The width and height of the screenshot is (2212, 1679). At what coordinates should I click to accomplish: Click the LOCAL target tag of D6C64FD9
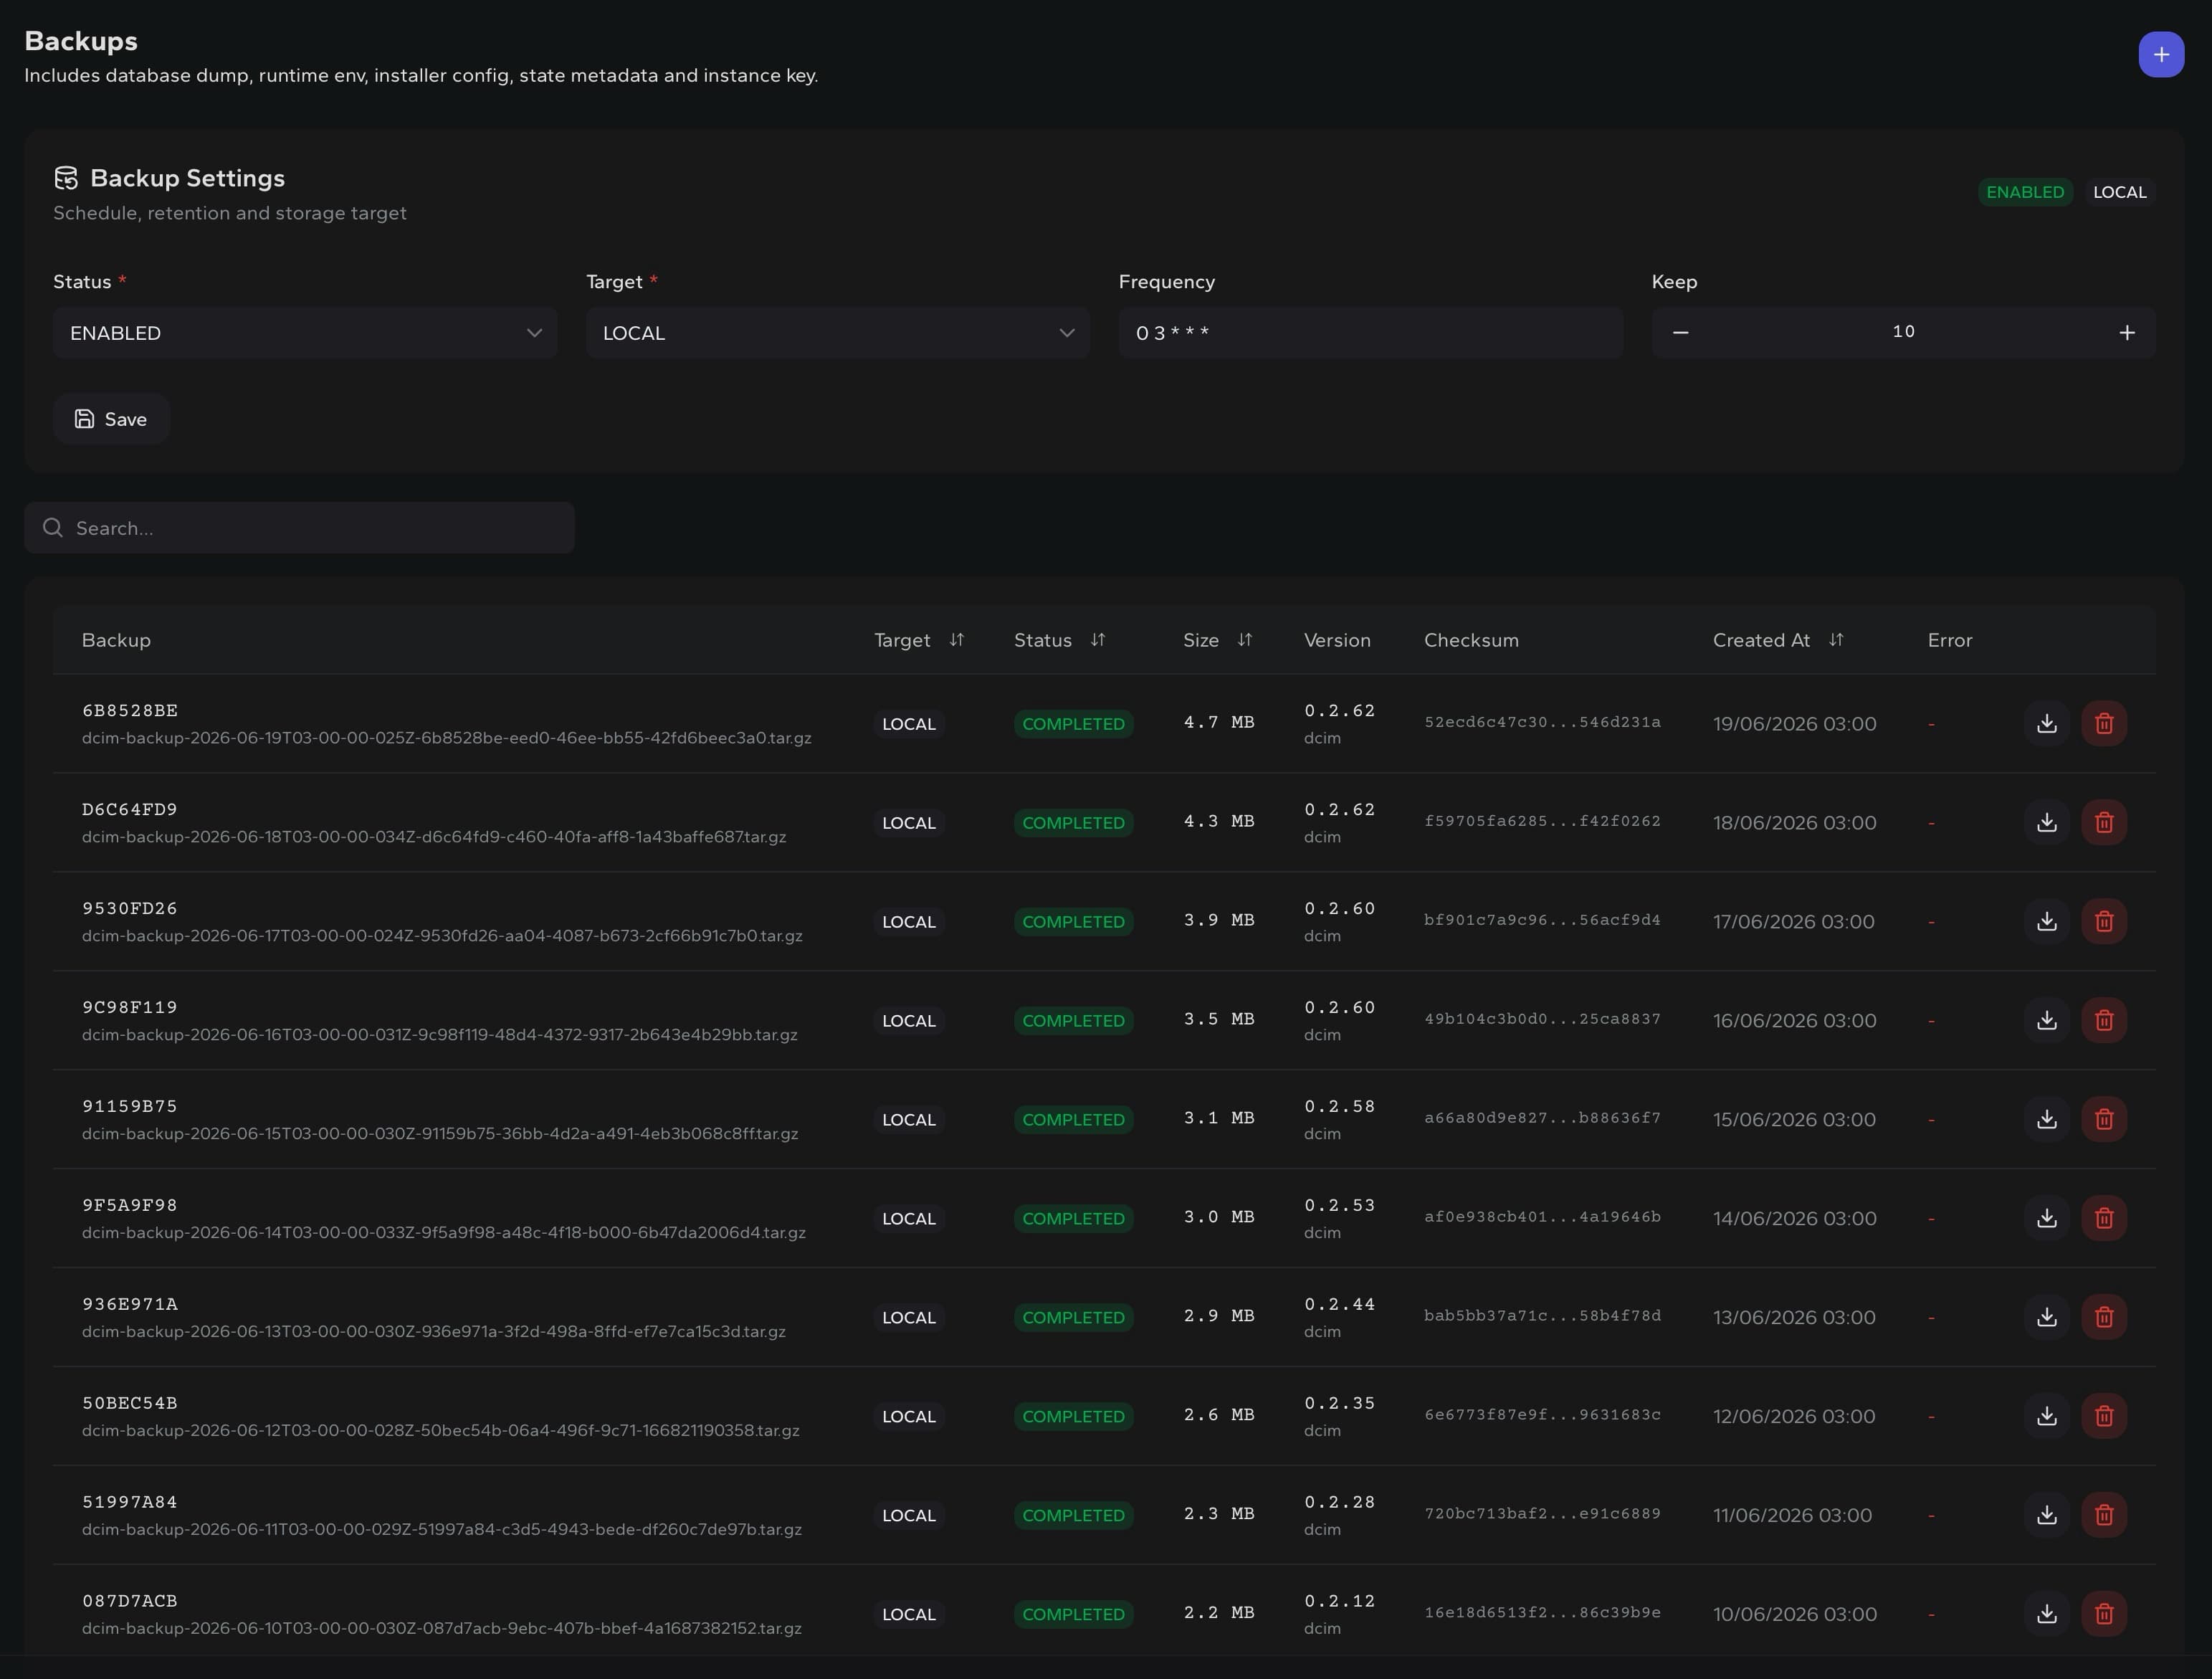coord(909,823)
